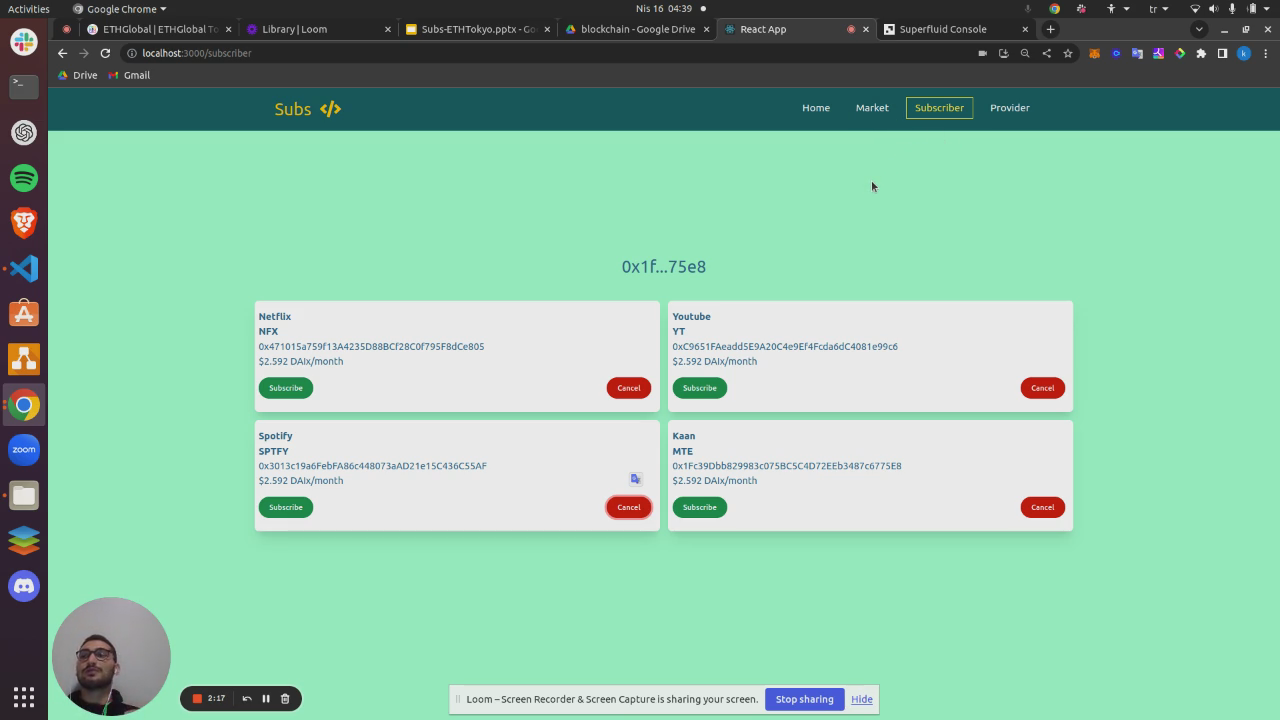1280x720 pixels.
Task: Subscribe to Youtube
Action: [x=700, y=388]
